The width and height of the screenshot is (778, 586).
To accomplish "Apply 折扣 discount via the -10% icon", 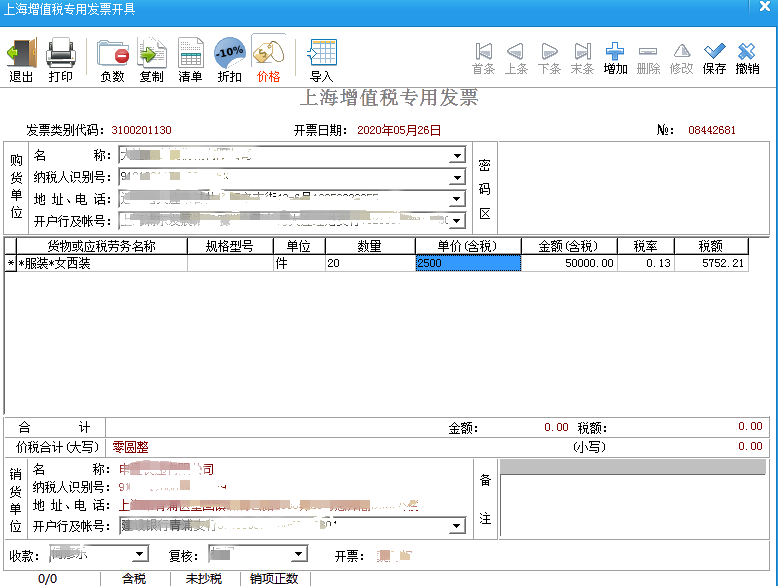I will (230, 60).
